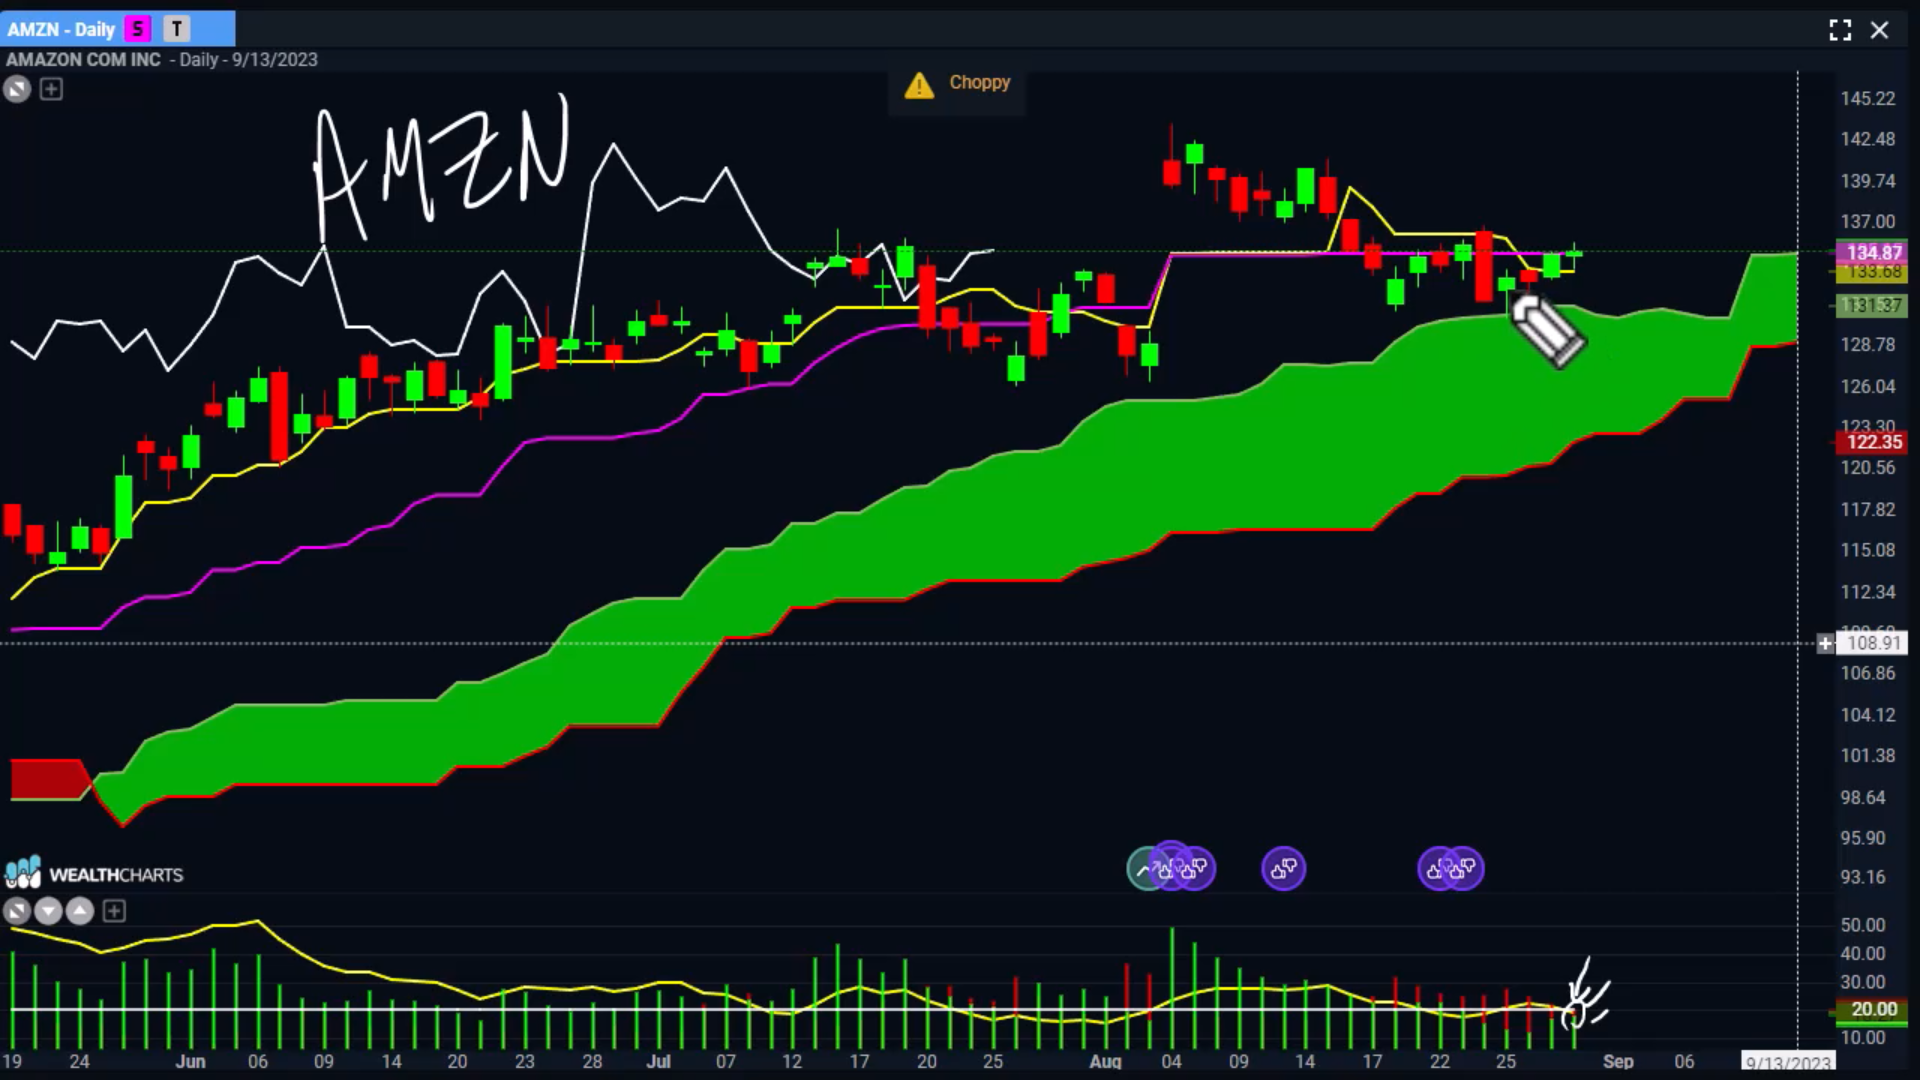Click the indicator panel expand-arrows circle icon
Screen dimensions: 1920x1080
coord(17,911)
